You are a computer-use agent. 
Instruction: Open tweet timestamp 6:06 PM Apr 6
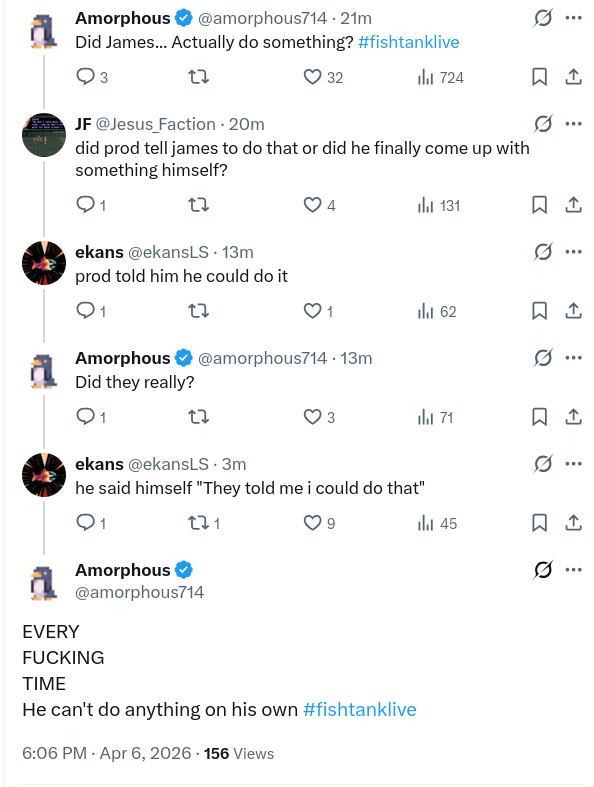tap(106, 753)
